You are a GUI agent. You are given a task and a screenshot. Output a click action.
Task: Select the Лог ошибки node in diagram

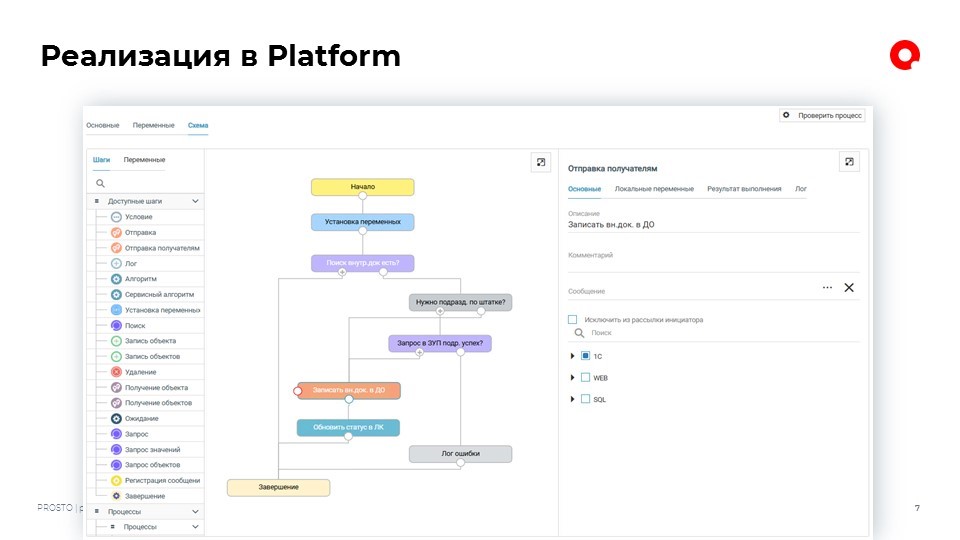click(x=460, y=453)
